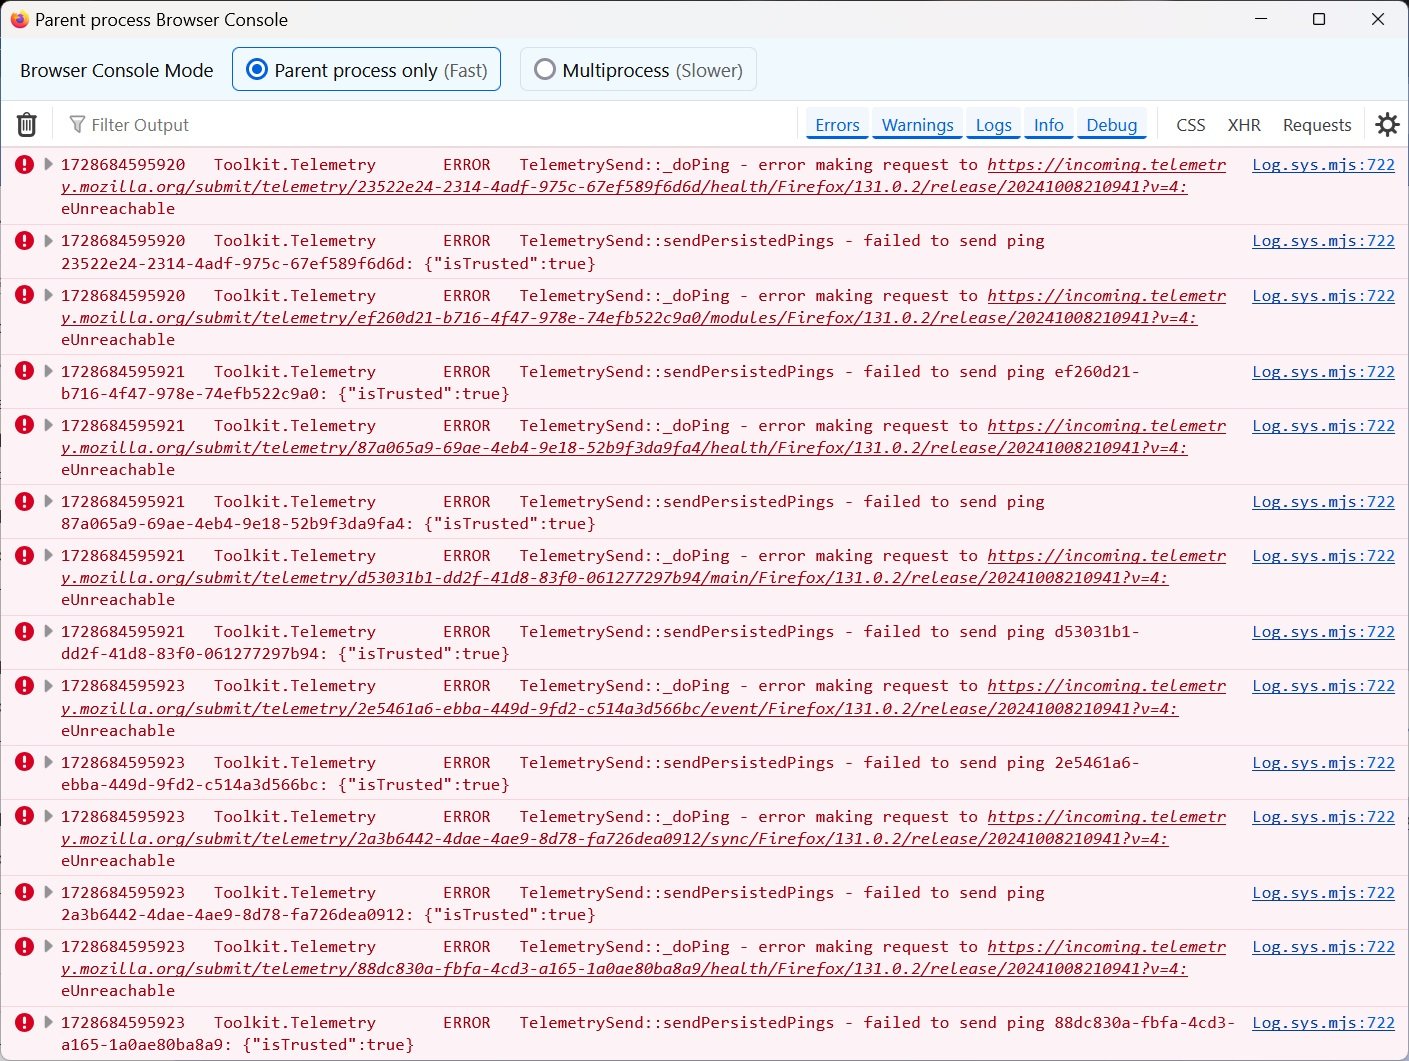The height and width of the screenshot is (1061, 1409).
Task: Click error icon of 2e5461a6 sendPersistedPings row
Action: (x=24, y=762)
